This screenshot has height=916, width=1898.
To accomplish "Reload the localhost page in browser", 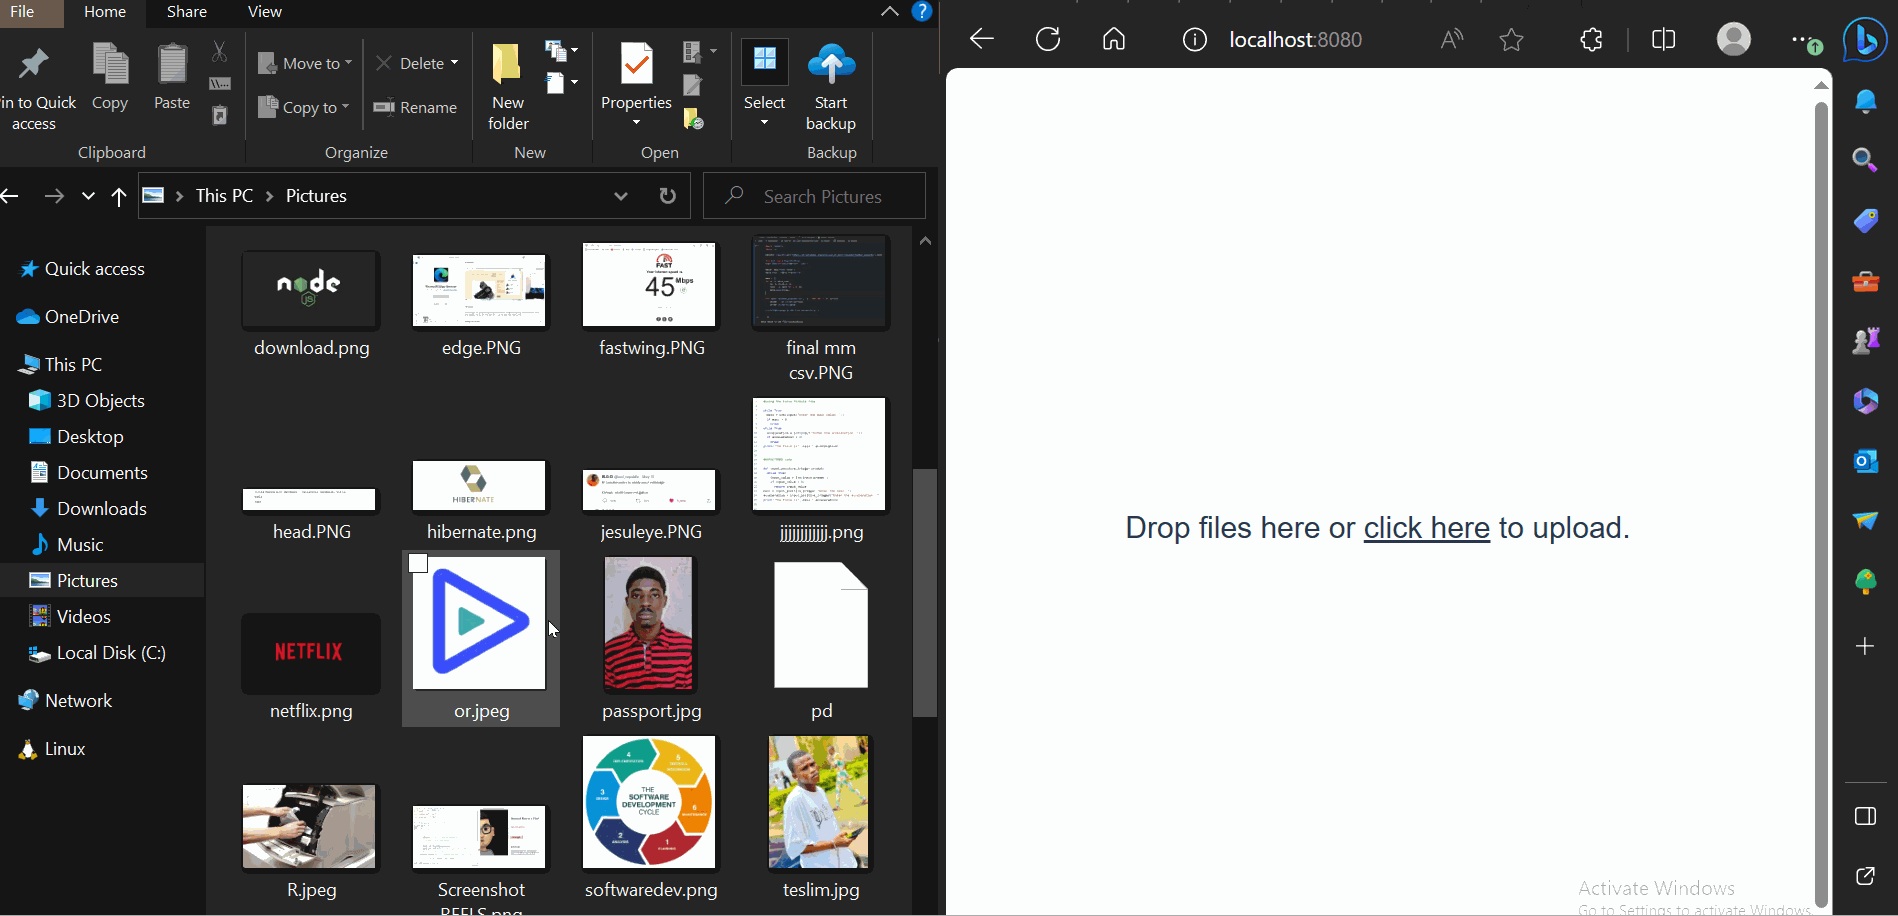I will 1048,39.
